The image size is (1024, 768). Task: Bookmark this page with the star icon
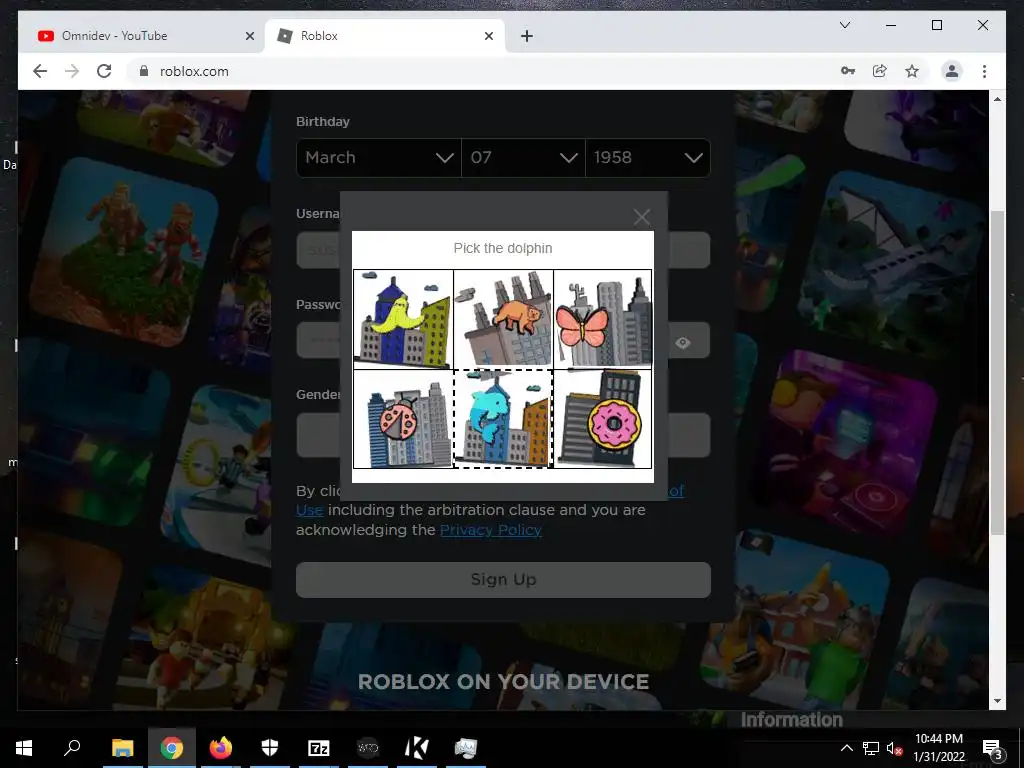click(x=912, y=71)
